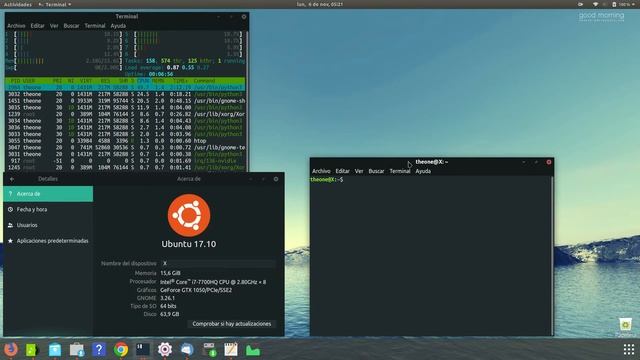Open the disk with green arrow dock icon

209,349
